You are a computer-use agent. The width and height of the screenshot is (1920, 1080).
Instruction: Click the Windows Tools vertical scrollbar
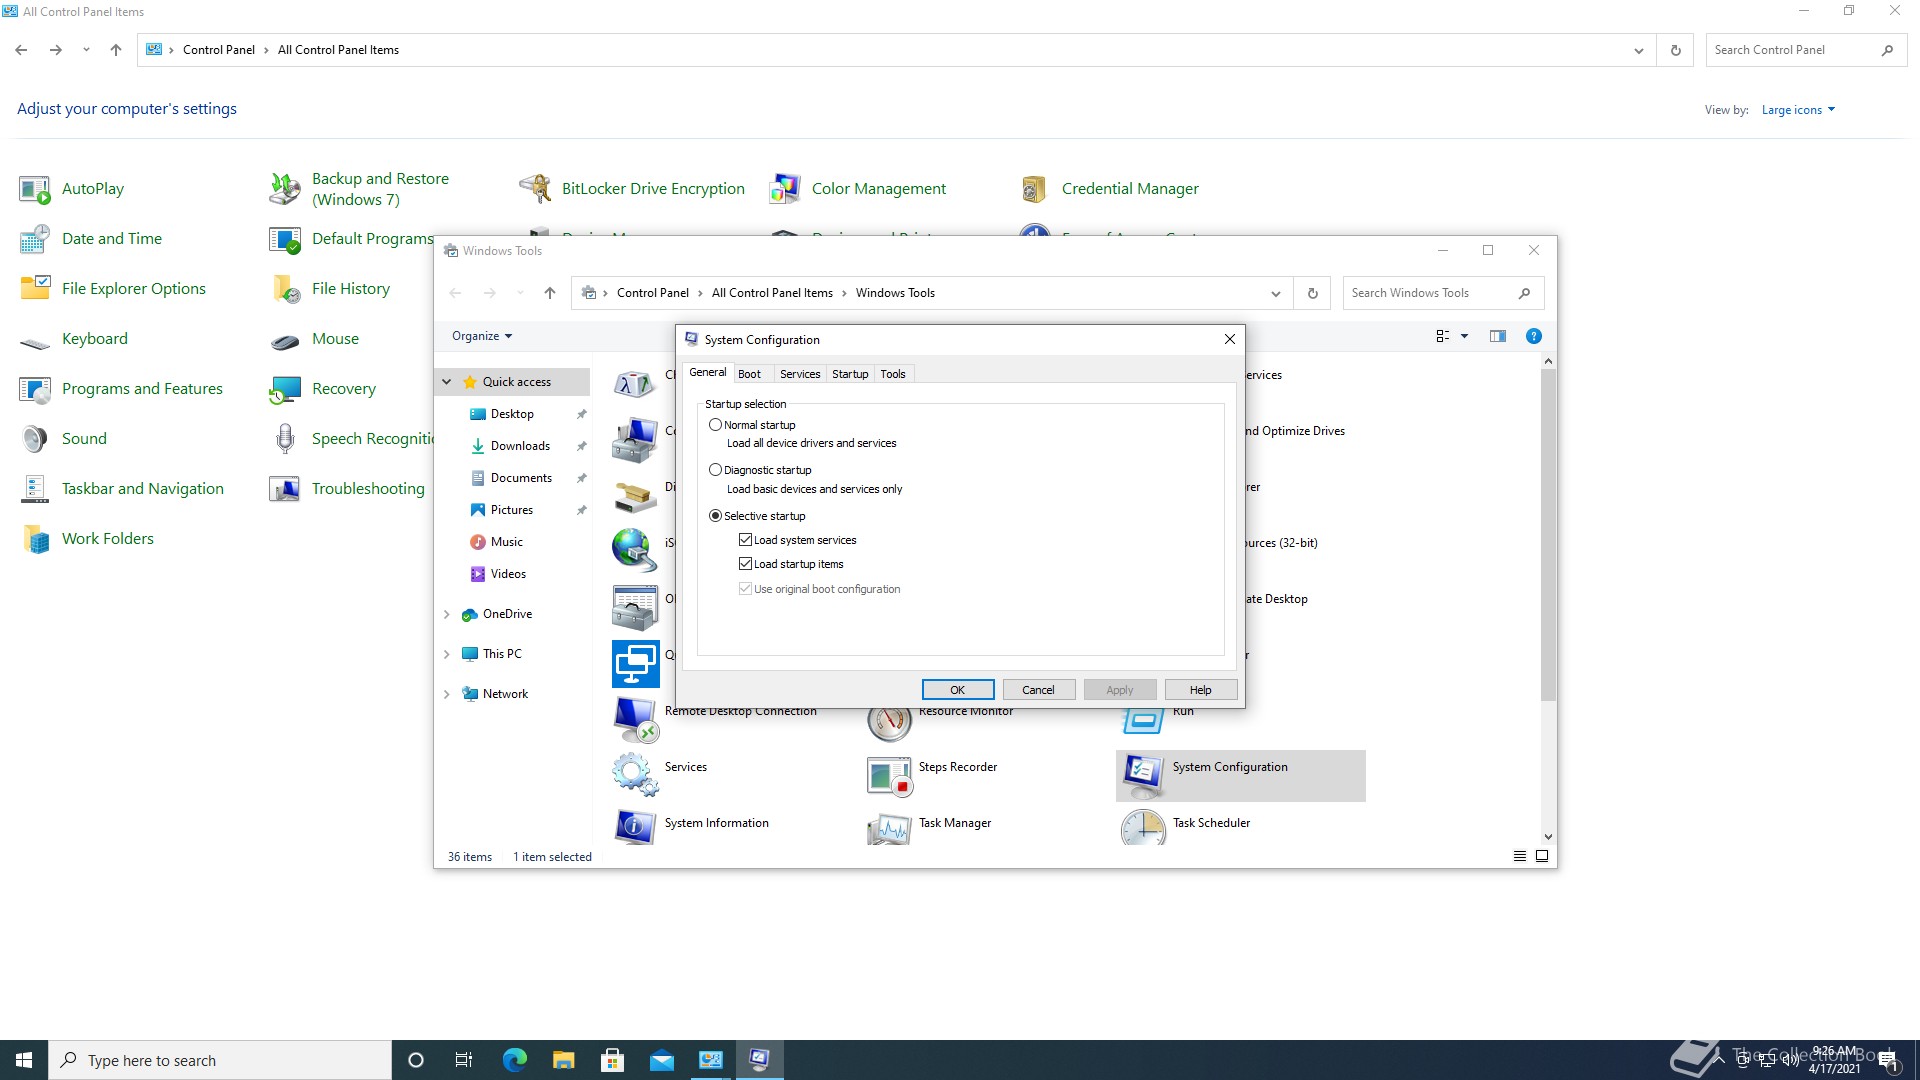point(1548,535)
